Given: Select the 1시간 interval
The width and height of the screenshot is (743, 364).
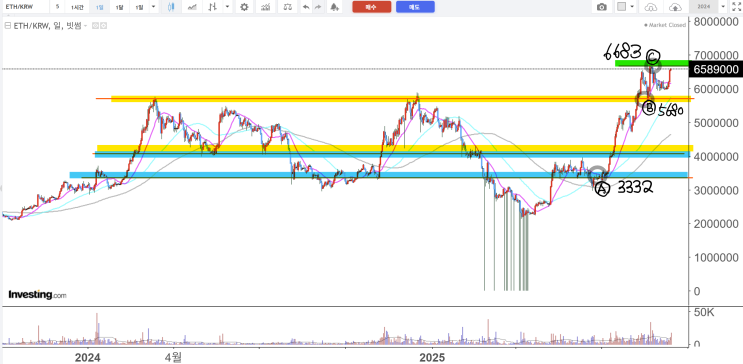Looking at the screenshot, I should 76,7.
